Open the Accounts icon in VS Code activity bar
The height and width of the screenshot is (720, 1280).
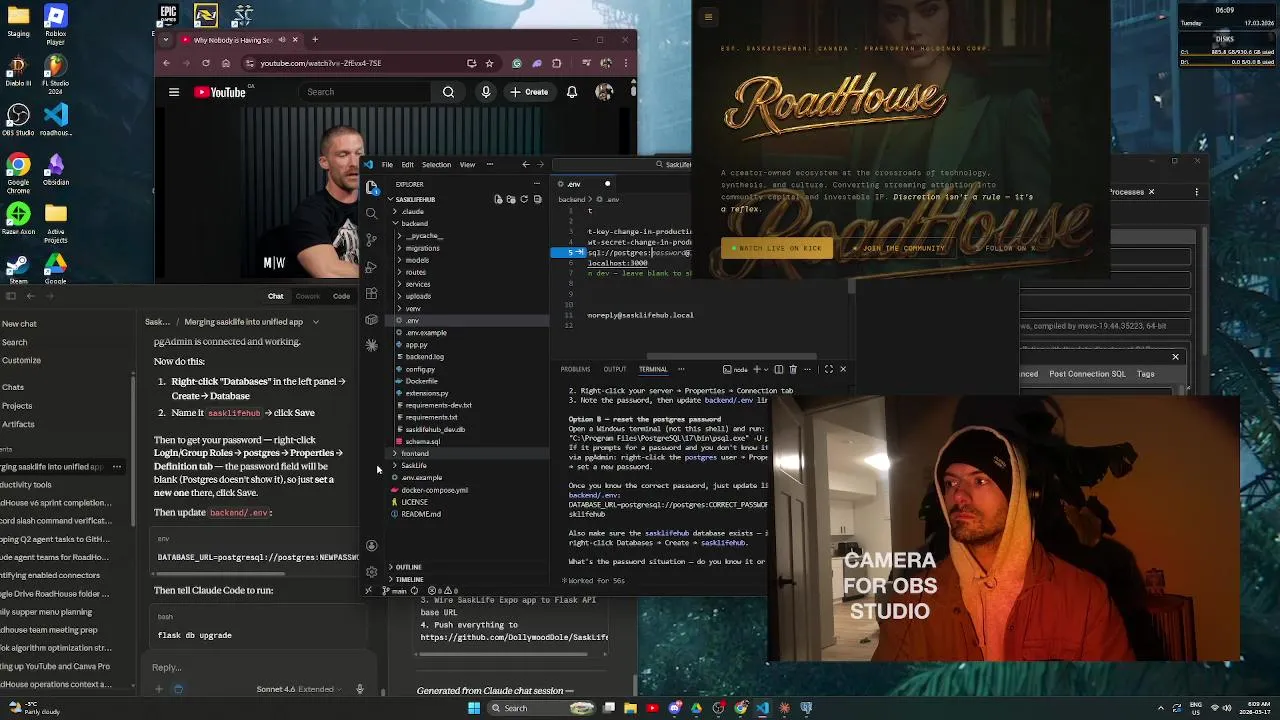[x=372, y=546]
